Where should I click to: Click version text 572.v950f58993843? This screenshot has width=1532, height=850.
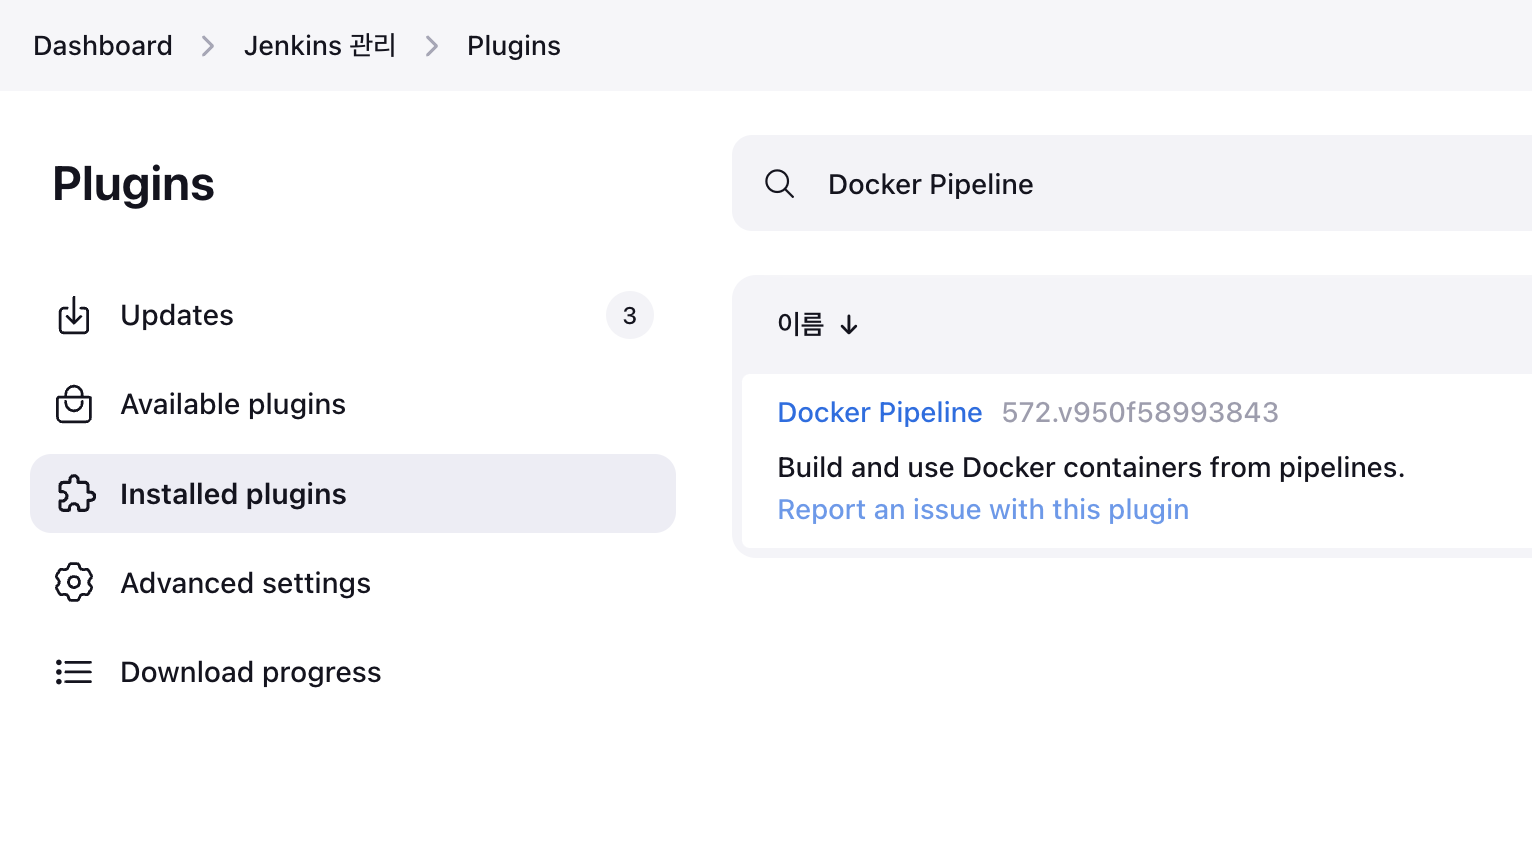(x=1140, y=412)
